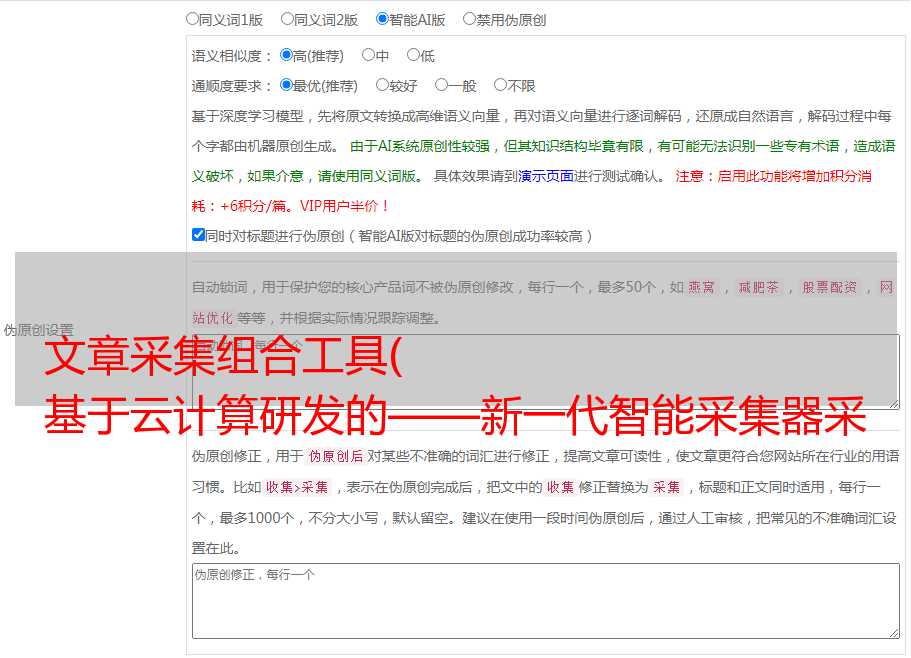This screenshot has width=911, height=658.
Task: Click into the 伪原创修正 text area
Action: click(x=546, y=601)
